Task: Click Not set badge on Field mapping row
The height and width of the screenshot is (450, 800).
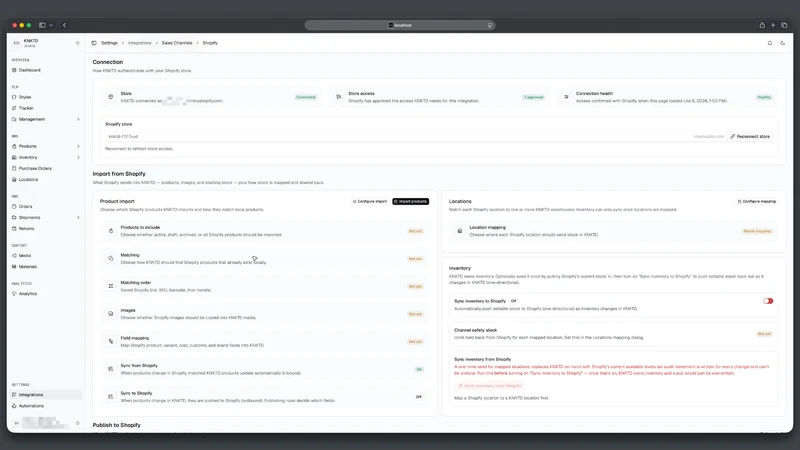Action: (x=415, y=342)
